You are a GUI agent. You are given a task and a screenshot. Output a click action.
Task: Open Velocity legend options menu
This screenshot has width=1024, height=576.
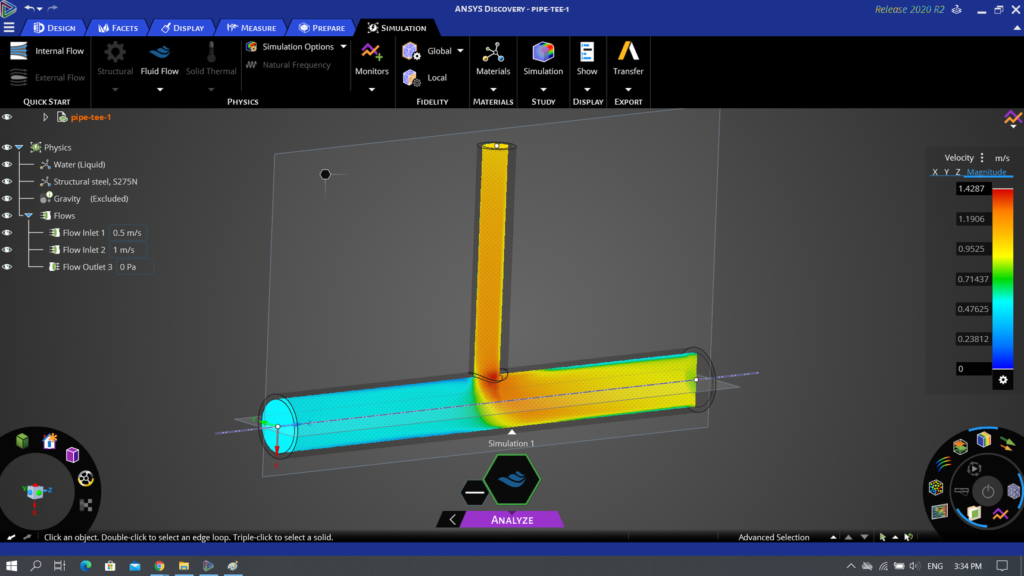(982, 157)
